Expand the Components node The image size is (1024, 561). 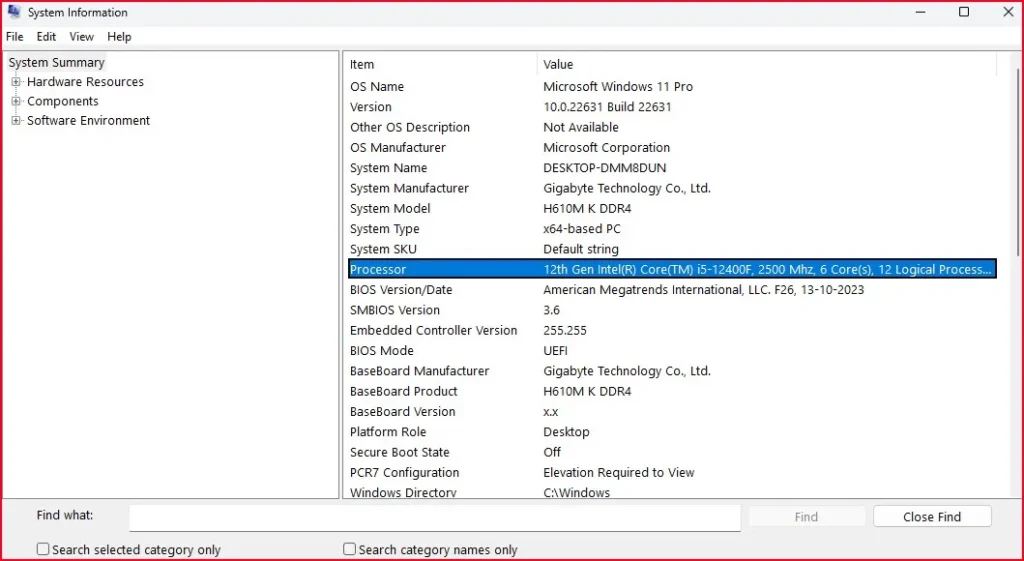pyautogui.click(x=16, y=101)
